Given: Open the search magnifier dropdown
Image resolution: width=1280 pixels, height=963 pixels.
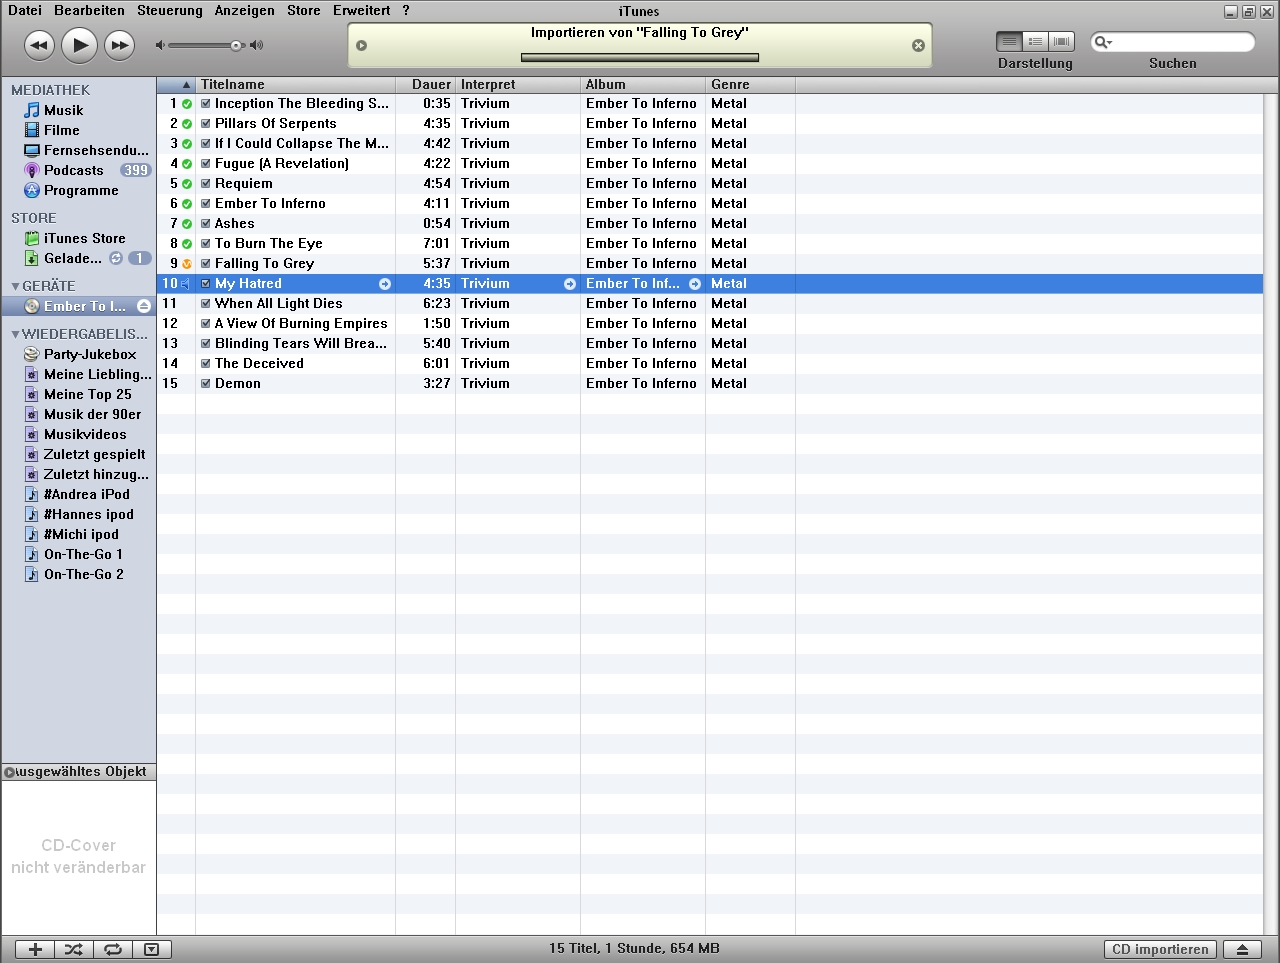Looking at the screenshot, I should tap(1102, 42).
